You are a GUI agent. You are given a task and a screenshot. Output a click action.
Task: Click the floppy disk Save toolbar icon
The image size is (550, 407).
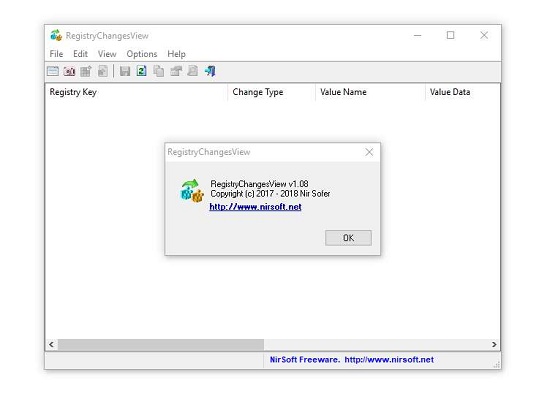click(125, 71)
